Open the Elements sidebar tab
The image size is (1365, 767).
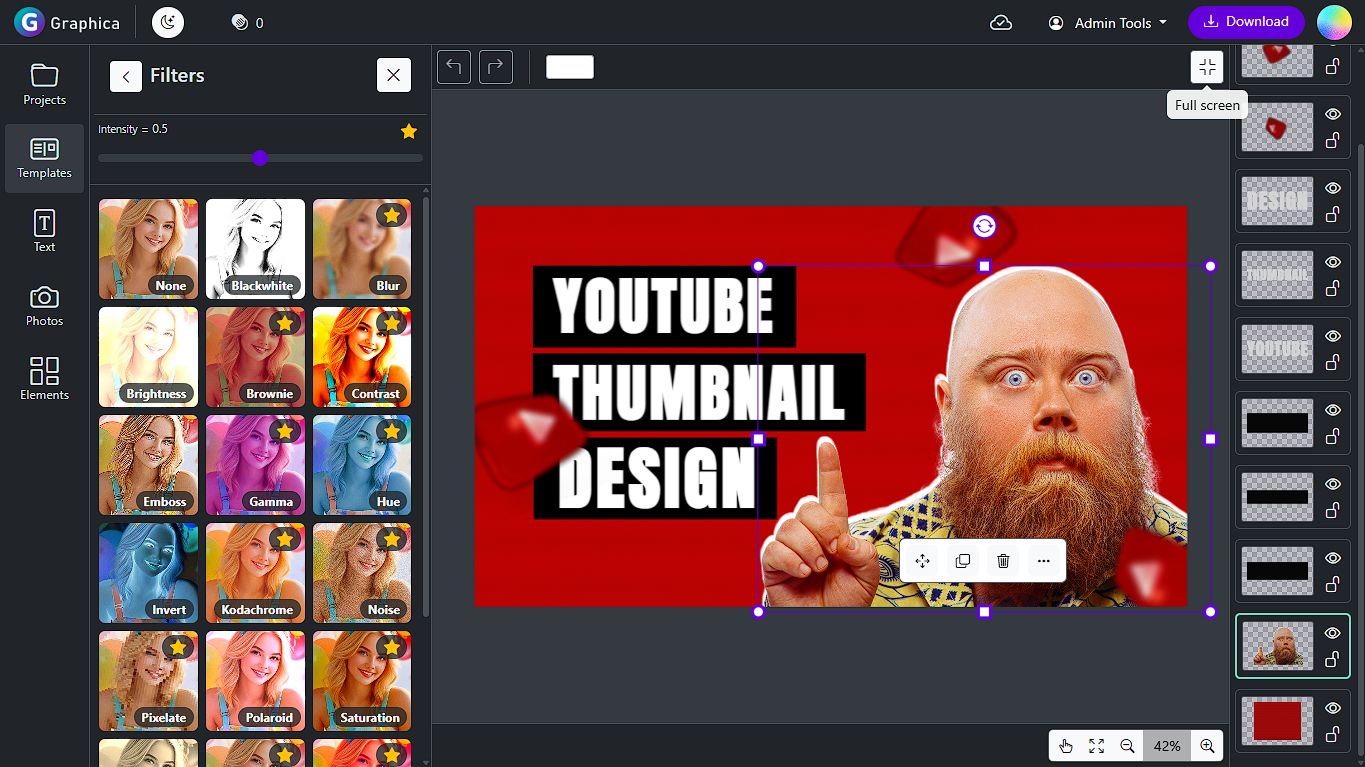point(44,380)
